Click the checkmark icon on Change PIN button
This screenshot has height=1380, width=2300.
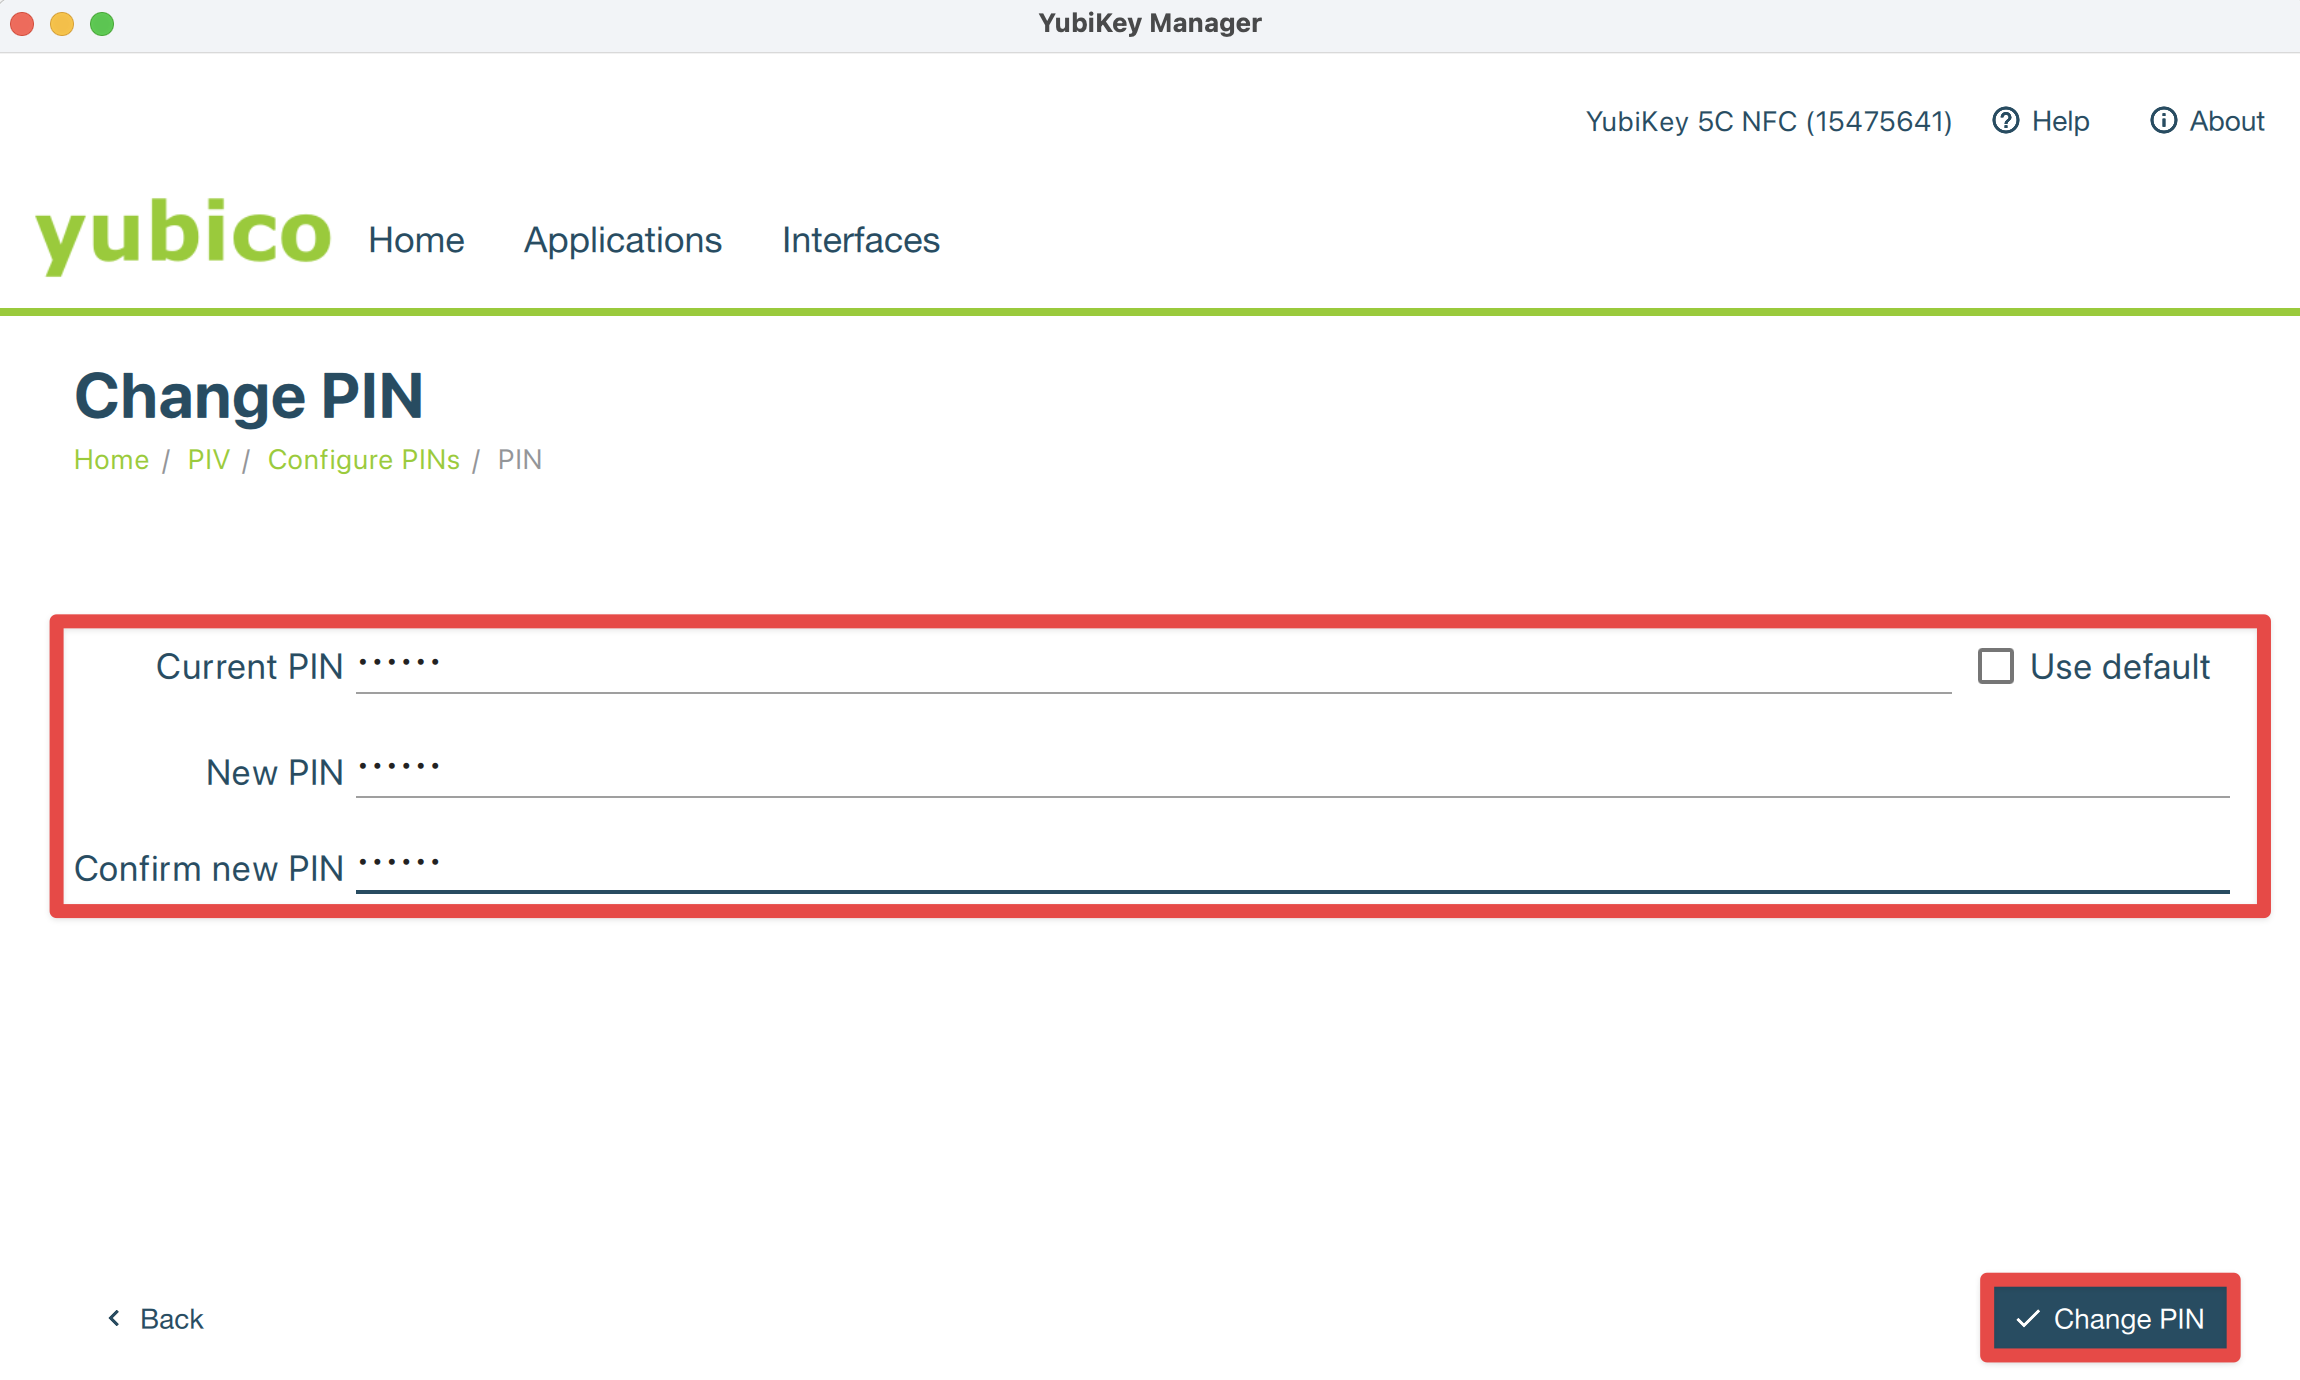[2027, 1319]
